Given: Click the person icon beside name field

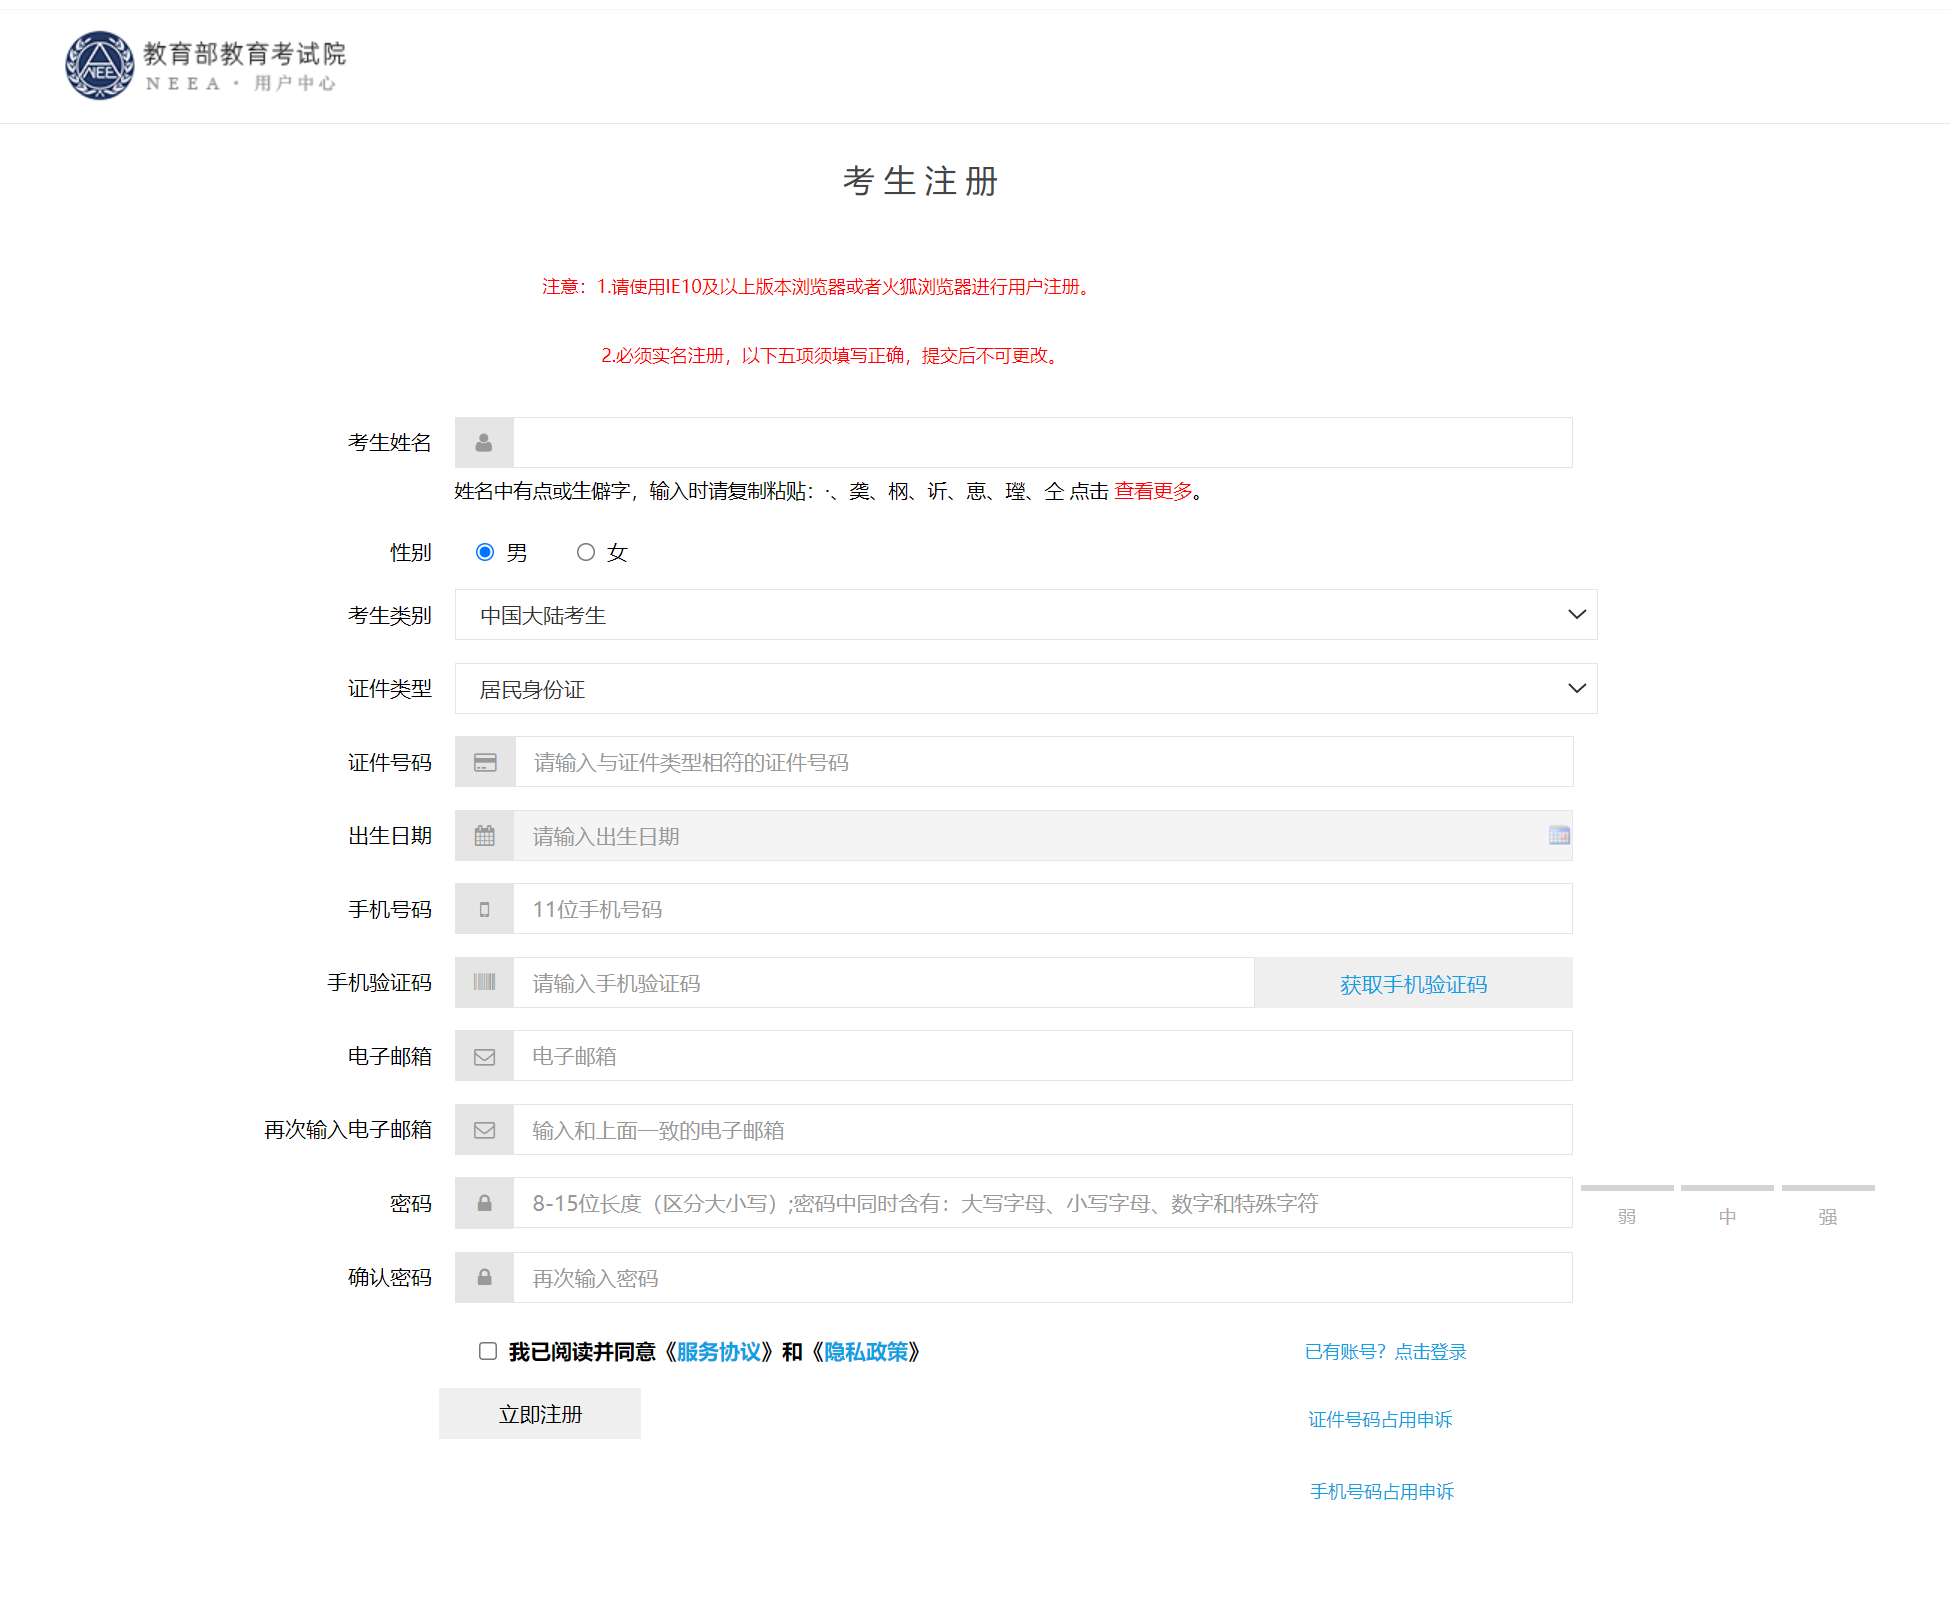Looking at the screenshot, I should coord(484,443).
